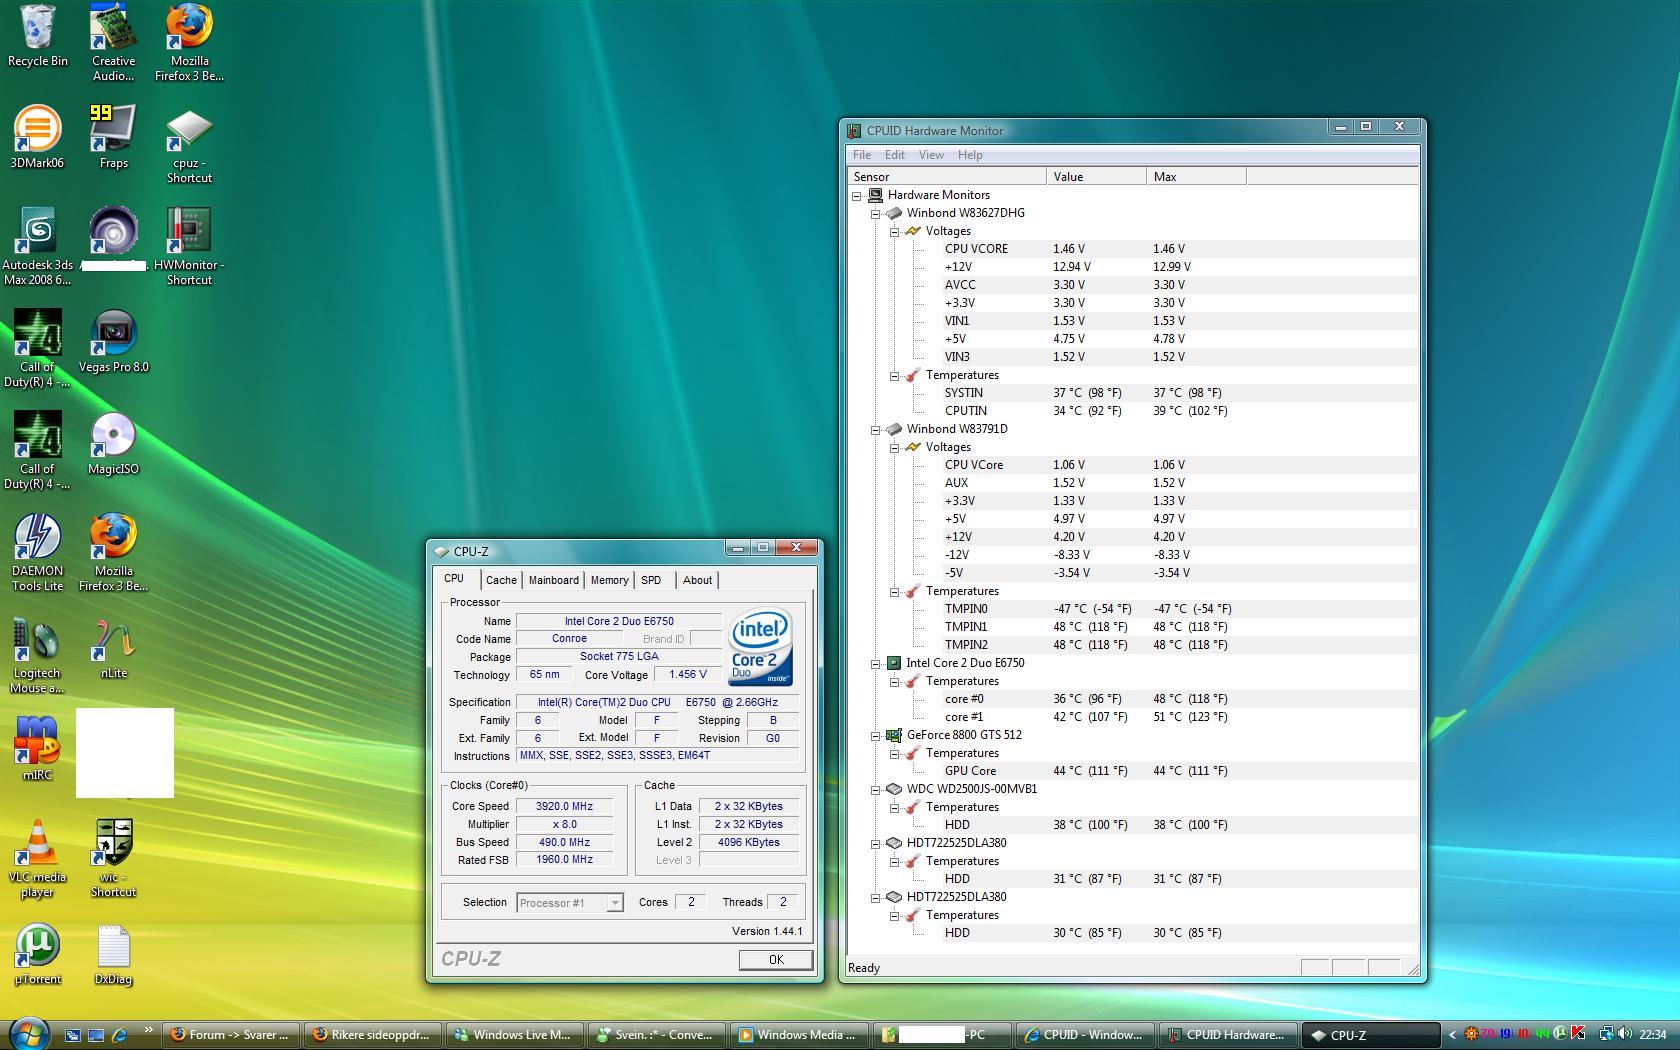Click the Rikere sideoppdr taskbar button

[x=373, y=1035]
